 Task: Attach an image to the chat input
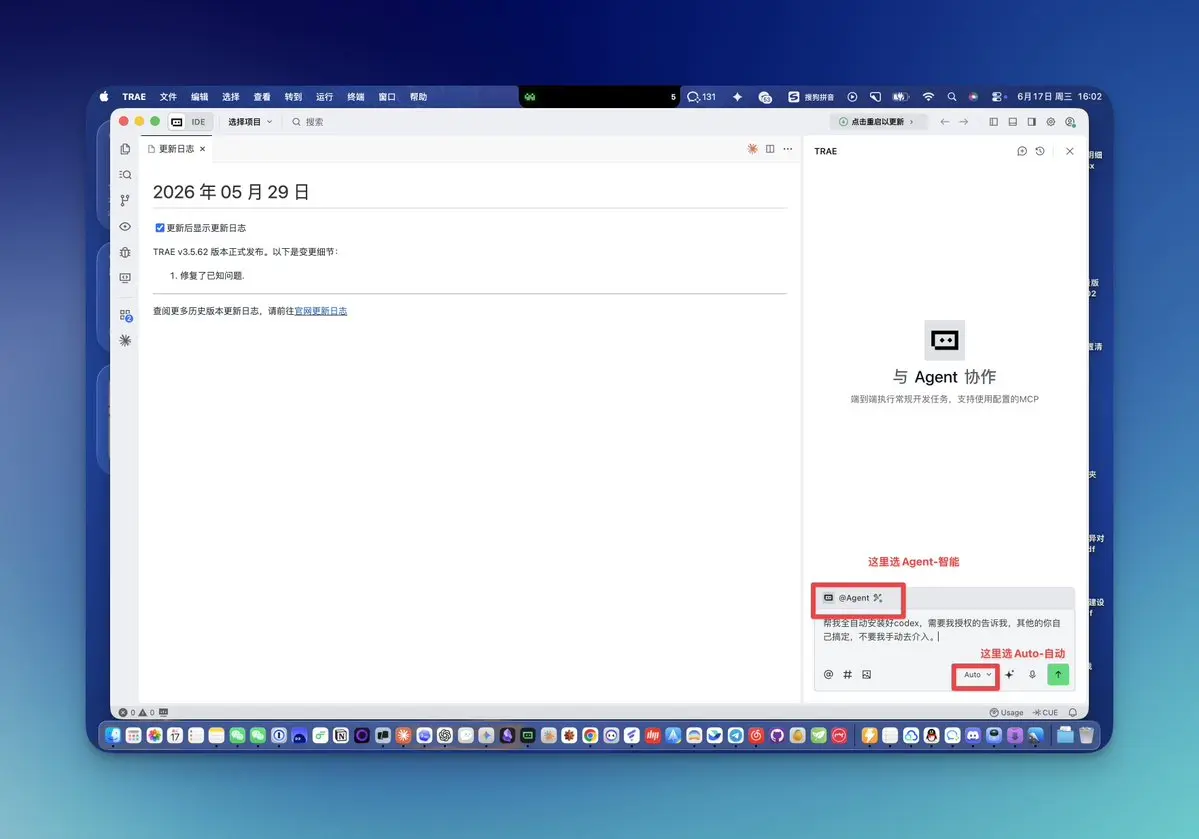[x=866, y=675]
